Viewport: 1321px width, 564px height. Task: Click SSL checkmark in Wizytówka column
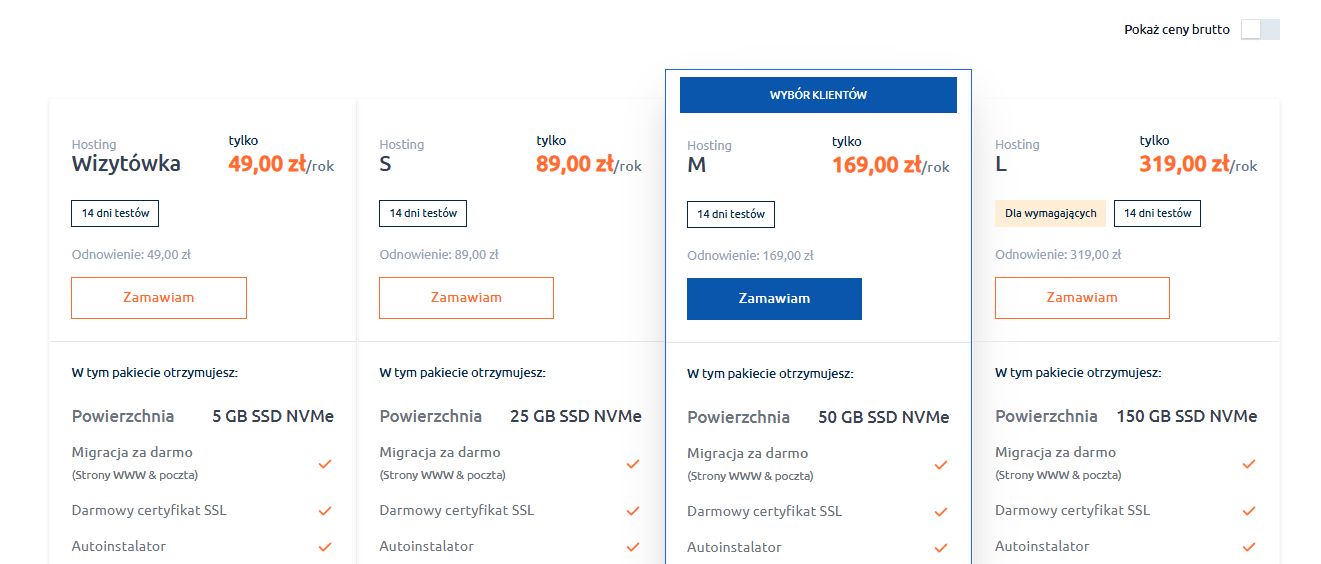click(325, 511)
